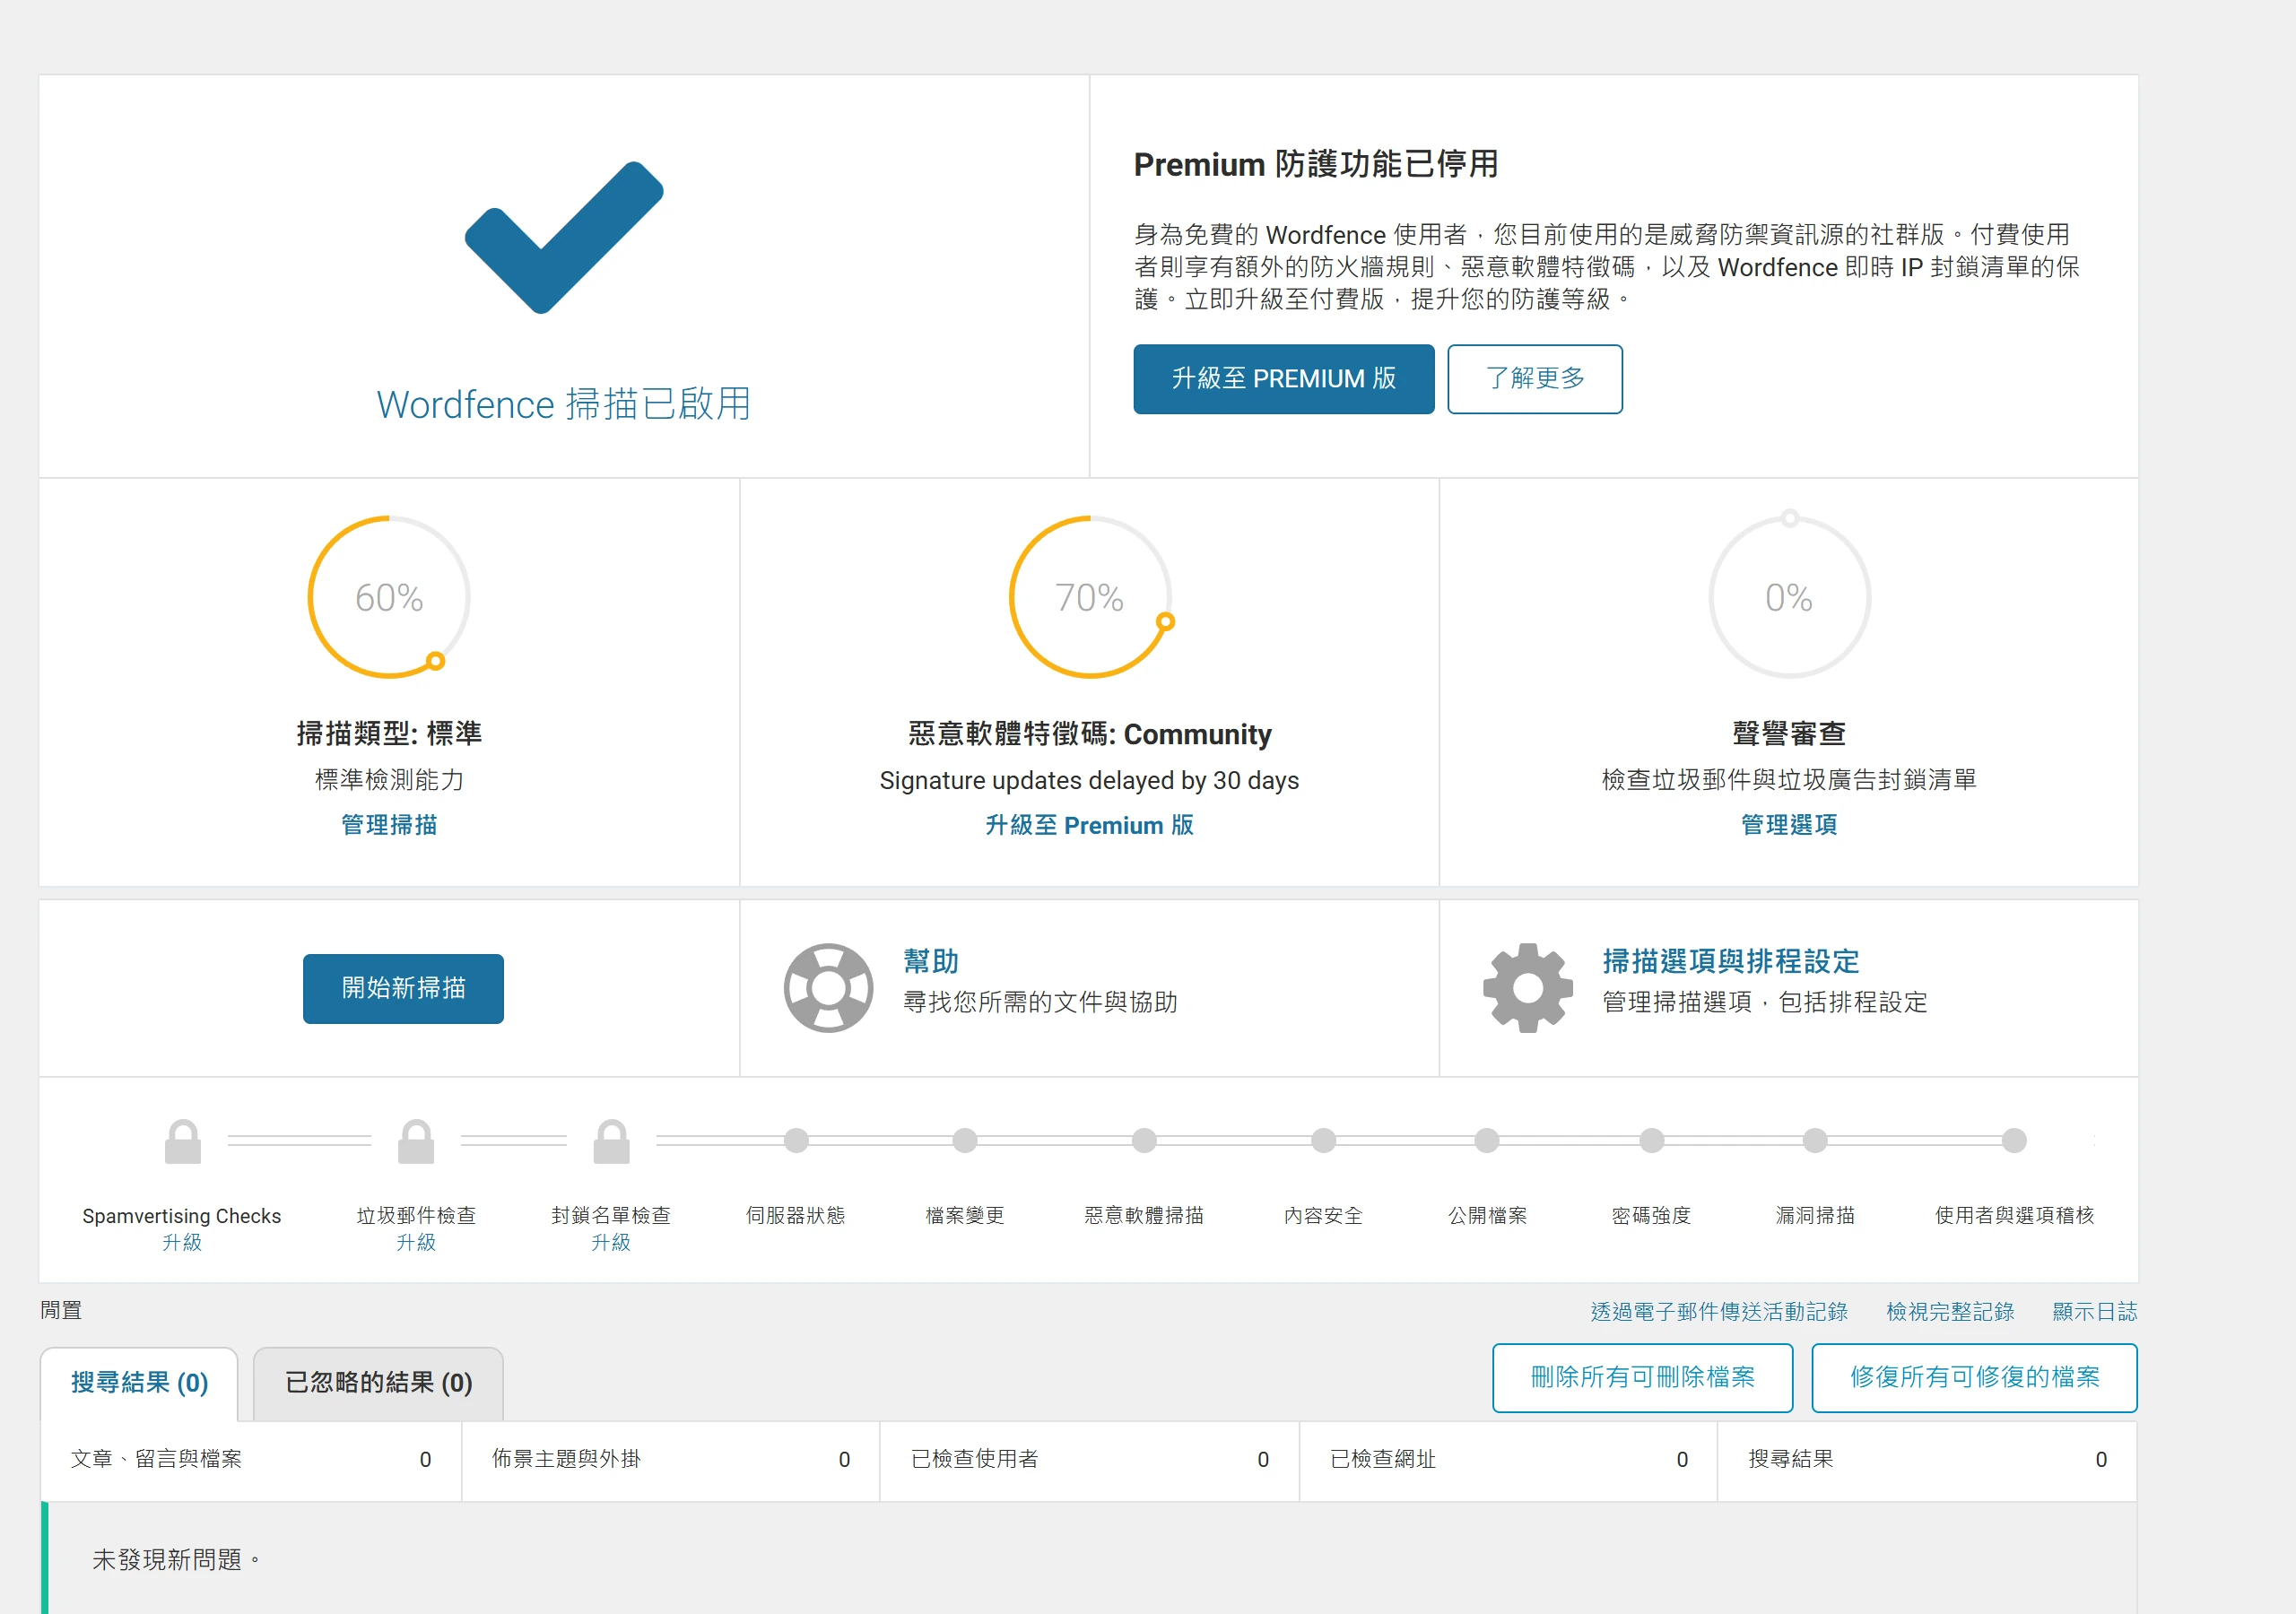This screenshot has height=1614, width=2296.
Task: Click 修復所有可修復的檔案 button
Action: click(1974, 1378)
